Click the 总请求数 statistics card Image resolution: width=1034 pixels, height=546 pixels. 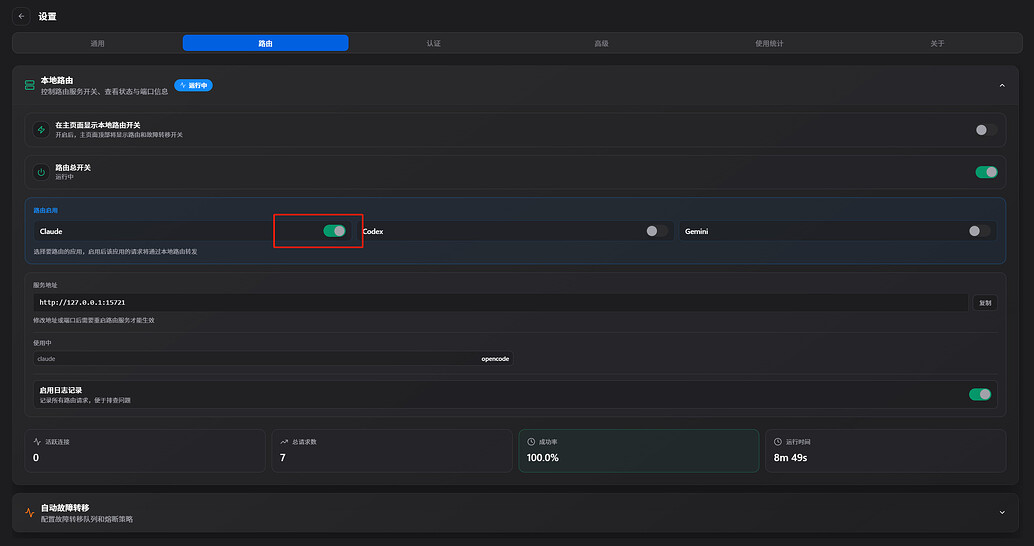click(392, 451)
